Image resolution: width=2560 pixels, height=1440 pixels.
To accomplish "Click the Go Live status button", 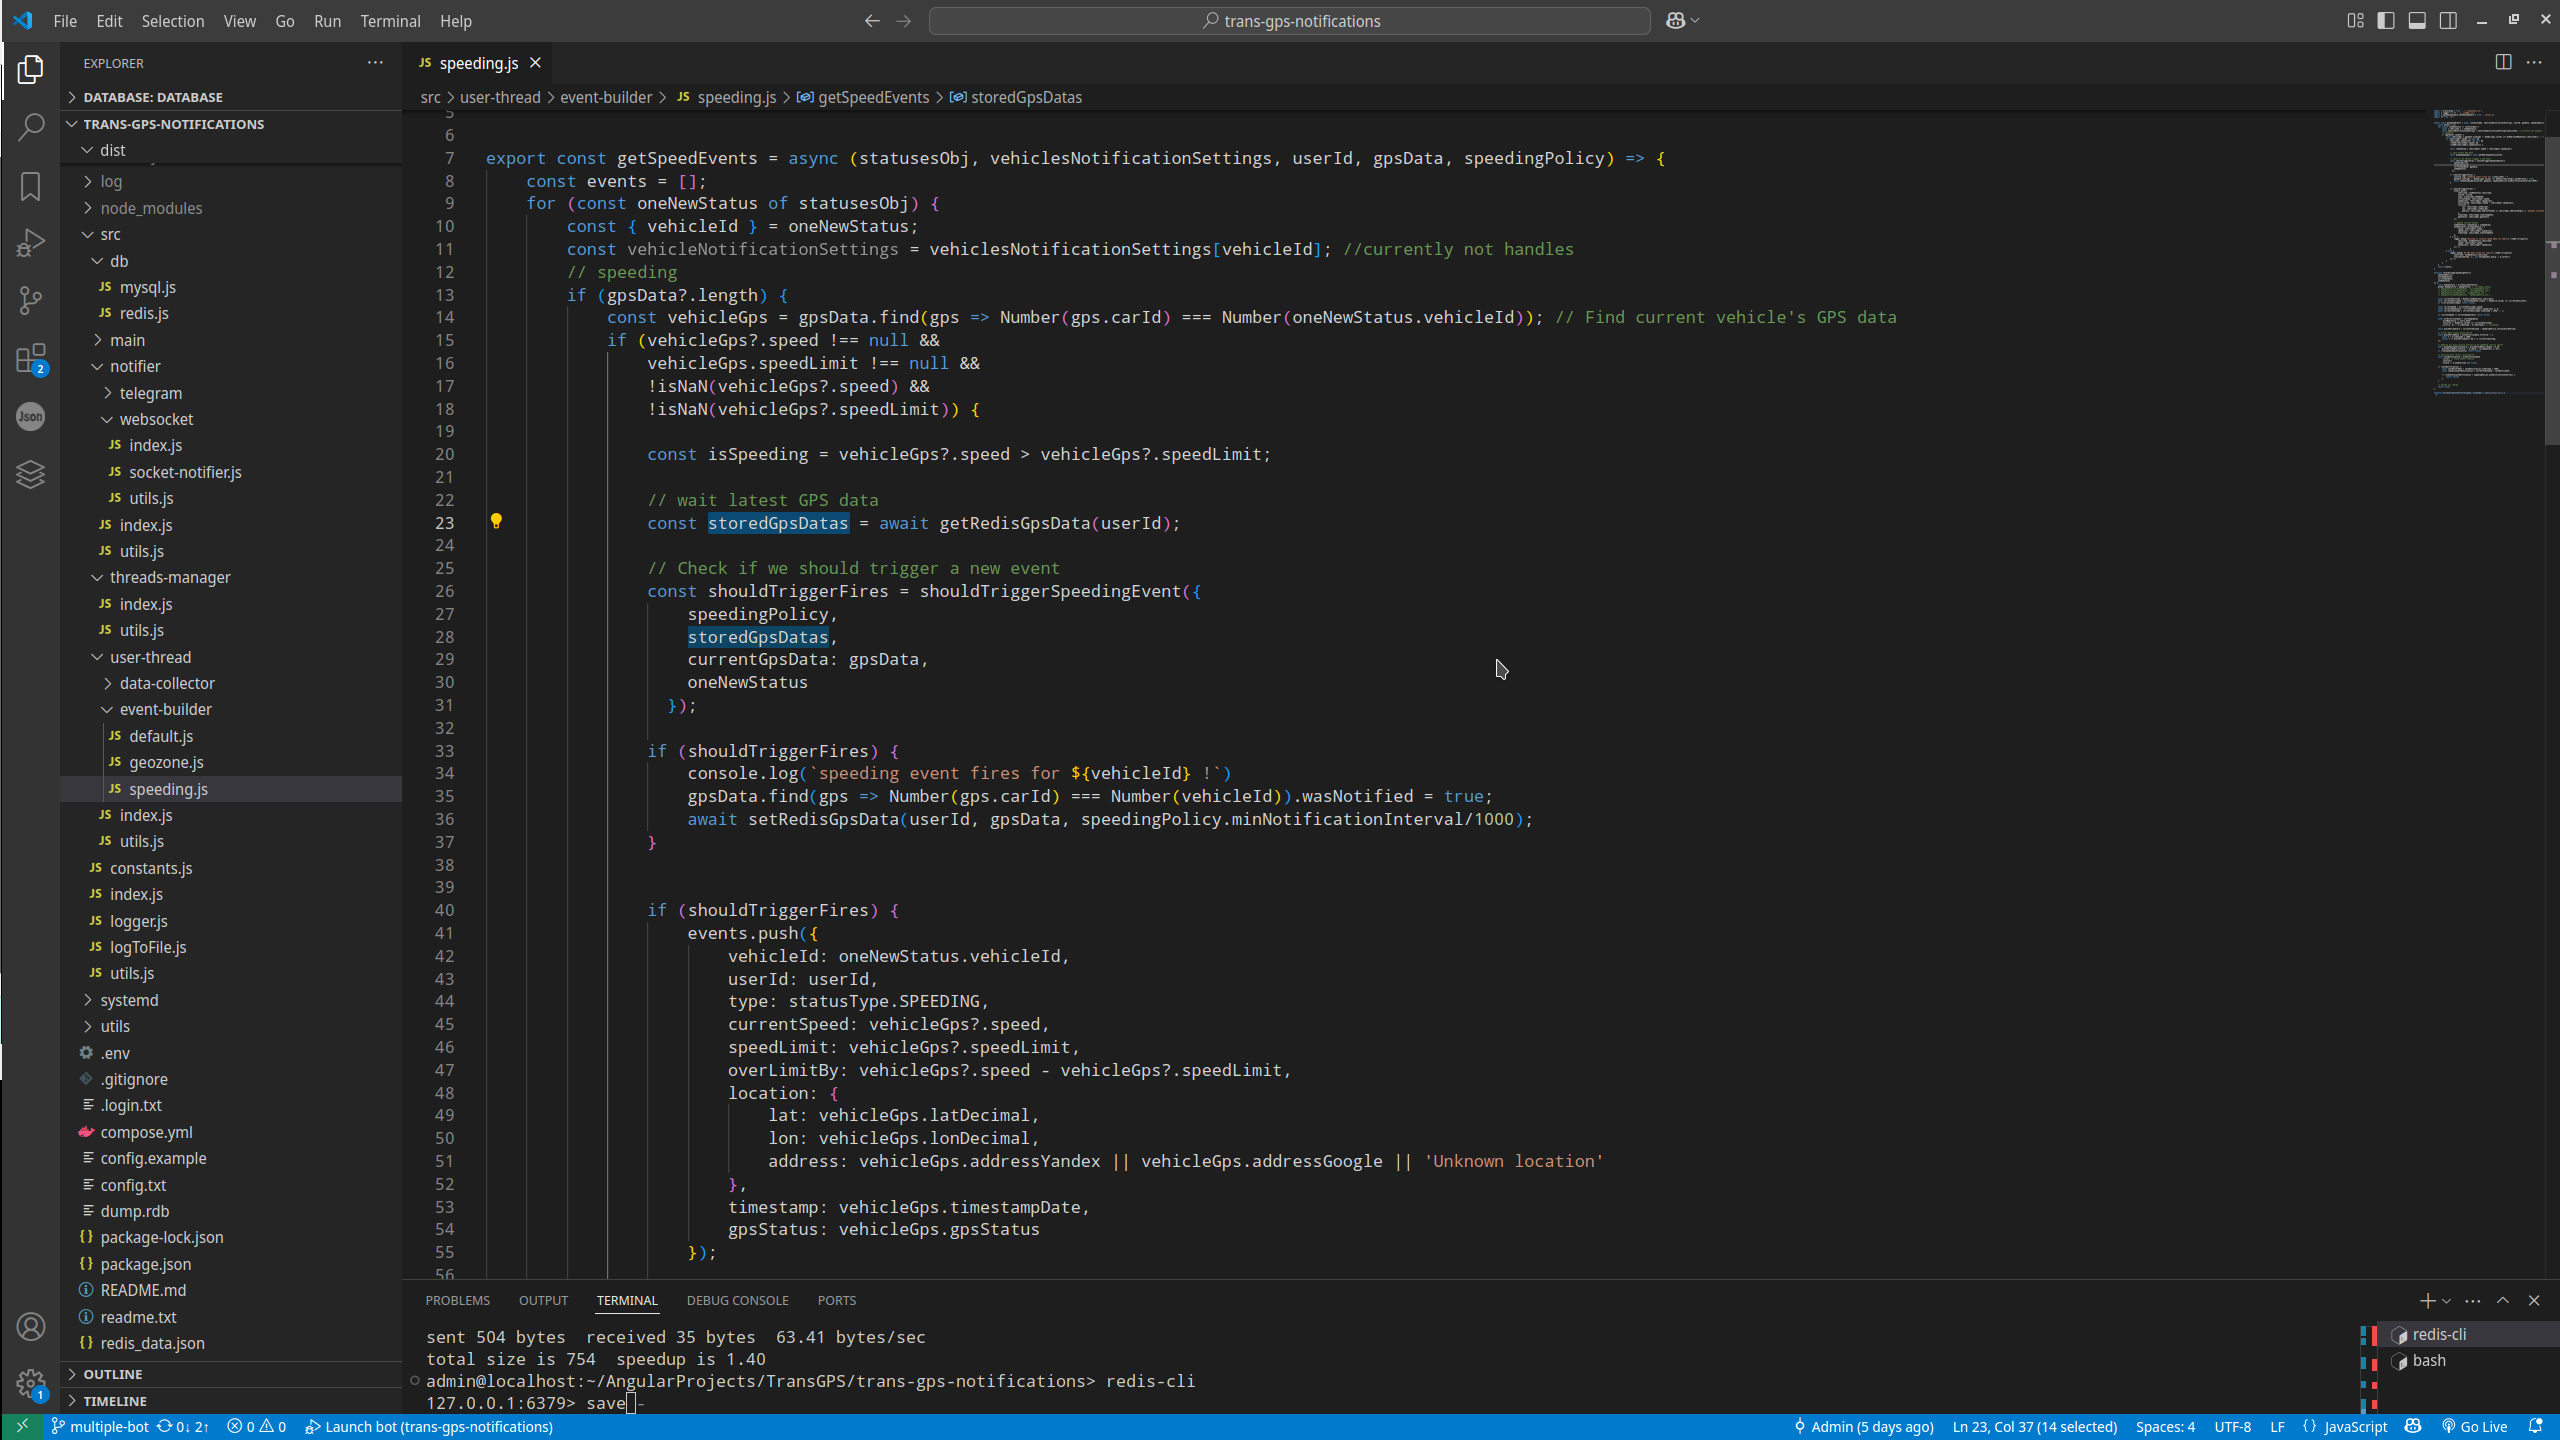I will coord(2475,1427).
